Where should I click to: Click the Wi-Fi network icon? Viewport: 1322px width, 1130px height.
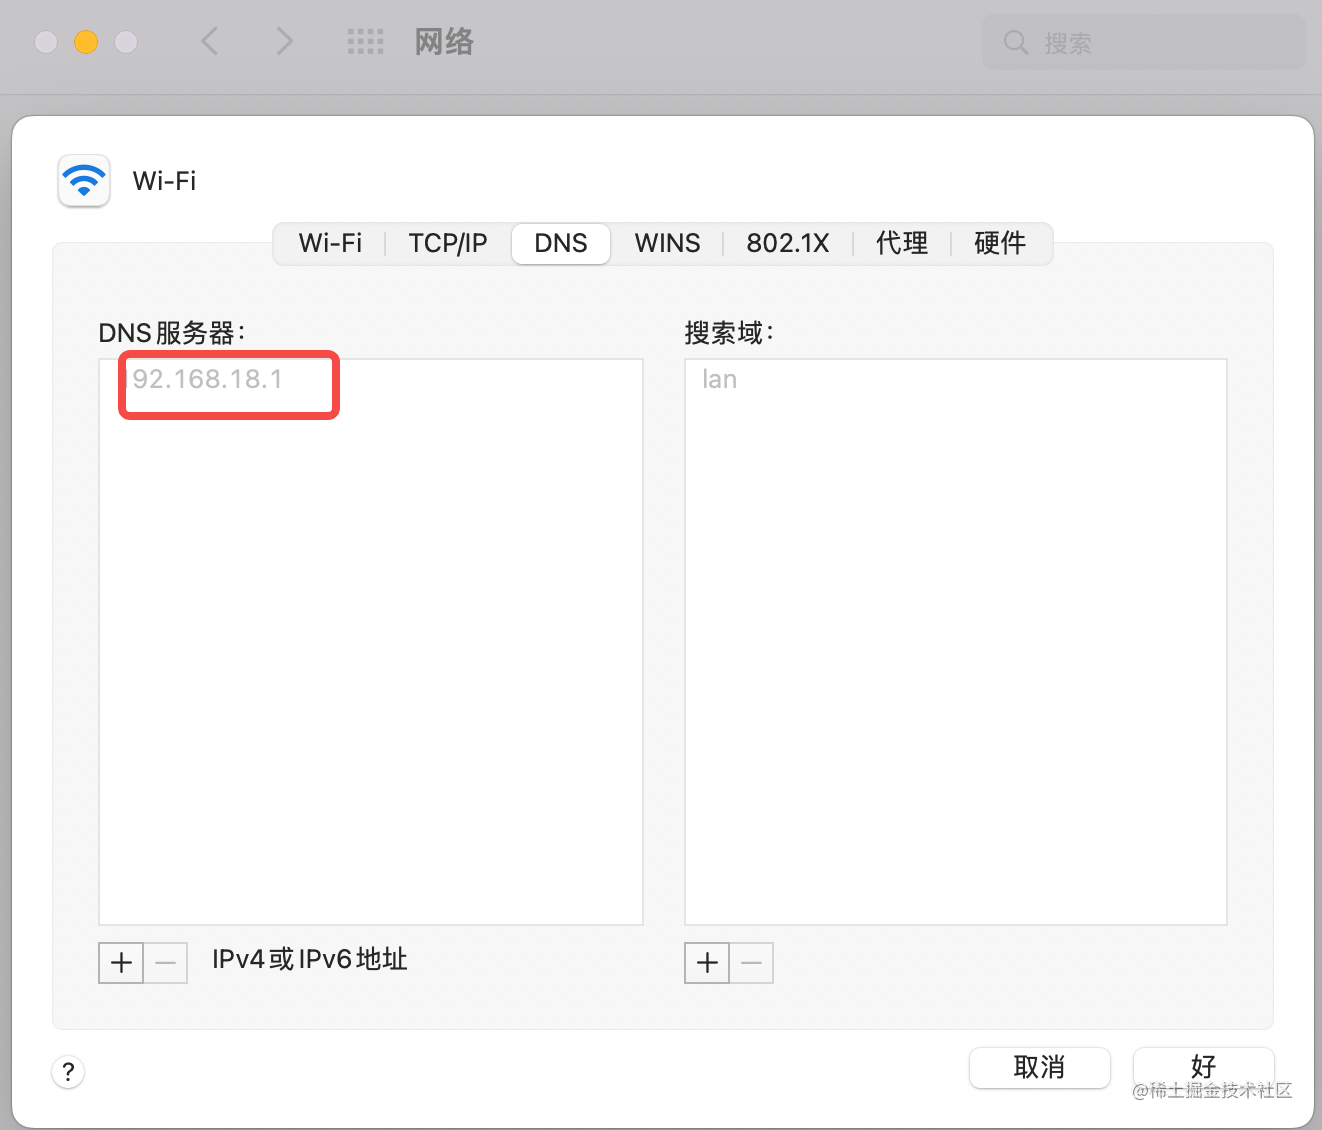(84, 181)
